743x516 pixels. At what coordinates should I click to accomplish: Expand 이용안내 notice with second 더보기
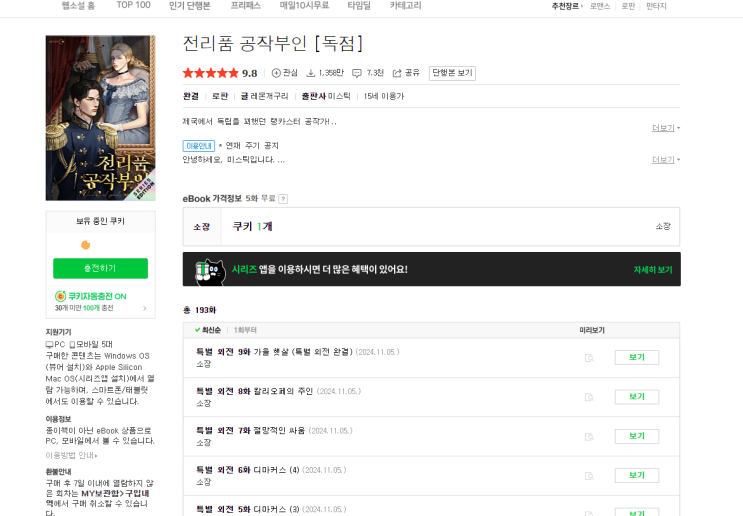point(666,160)
